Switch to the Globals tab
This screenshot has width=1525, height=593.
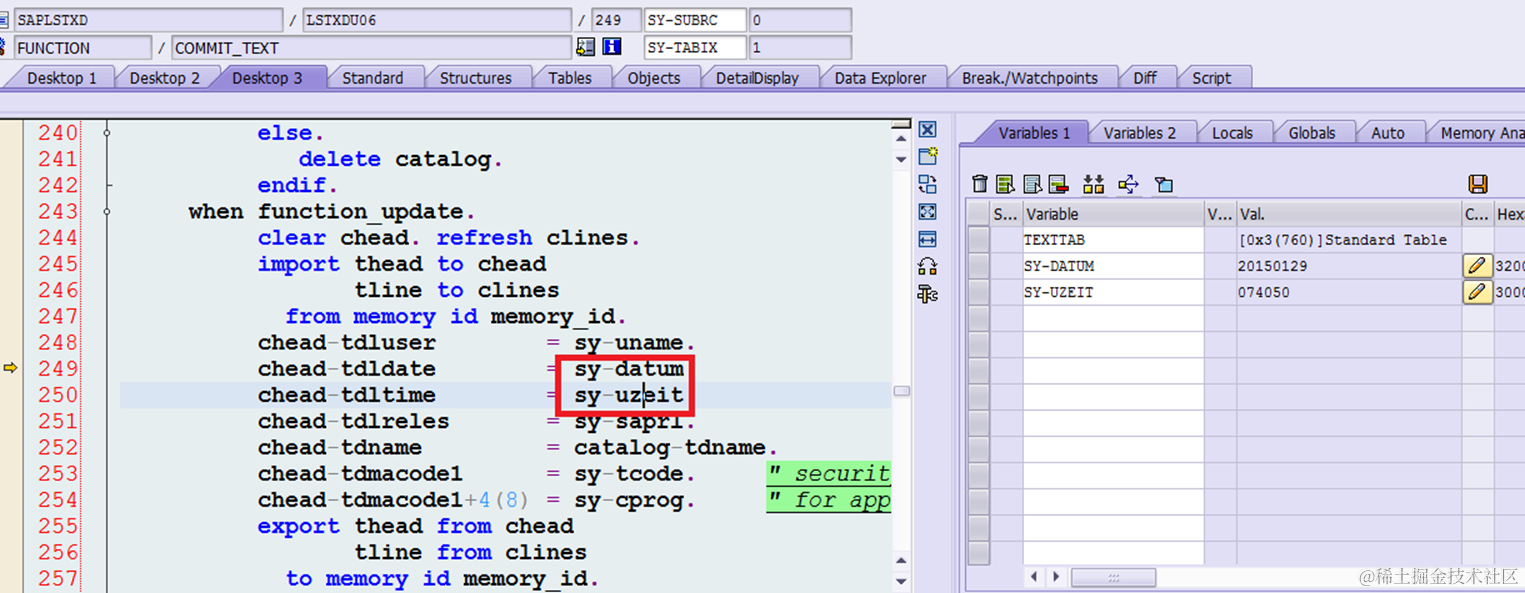1312,133
